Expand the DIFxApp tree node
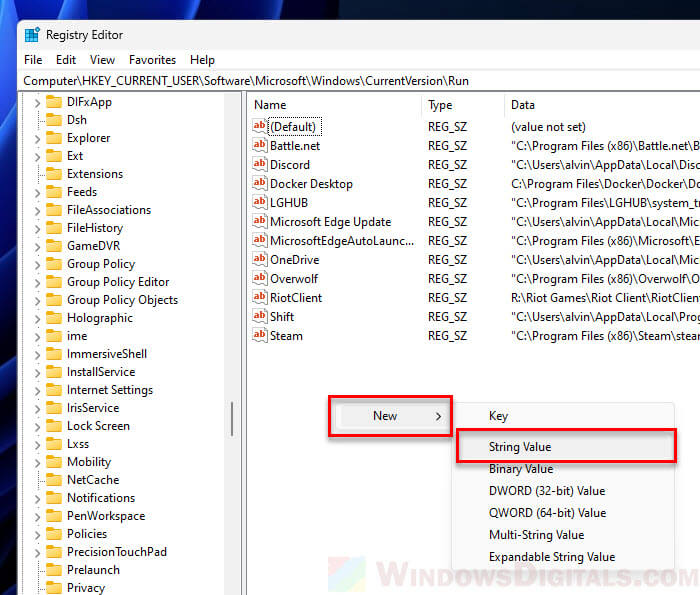Viewport: 700px width, 595px height. coord(38,103)
